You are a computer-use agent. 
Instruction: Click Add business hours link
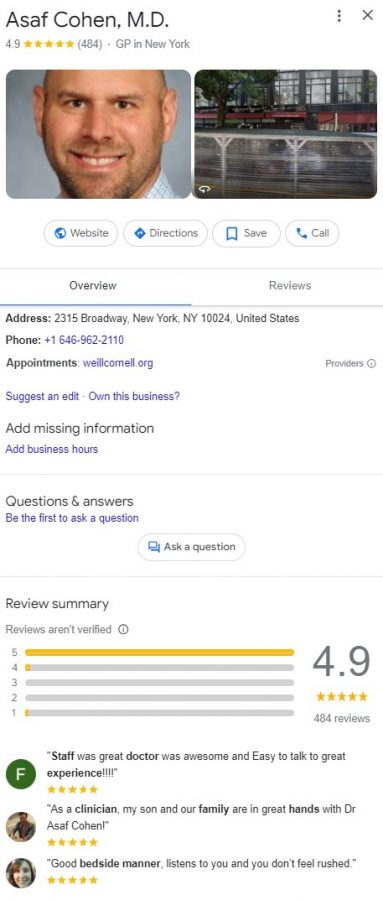click(x=52, y=449)
